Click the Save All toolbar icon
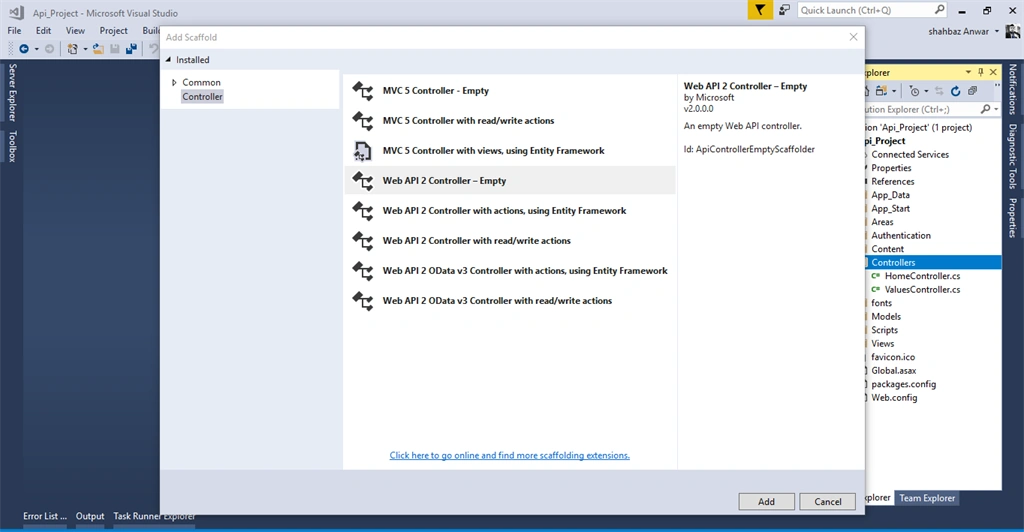The image size is (1024, 532). tap(131, 49)
